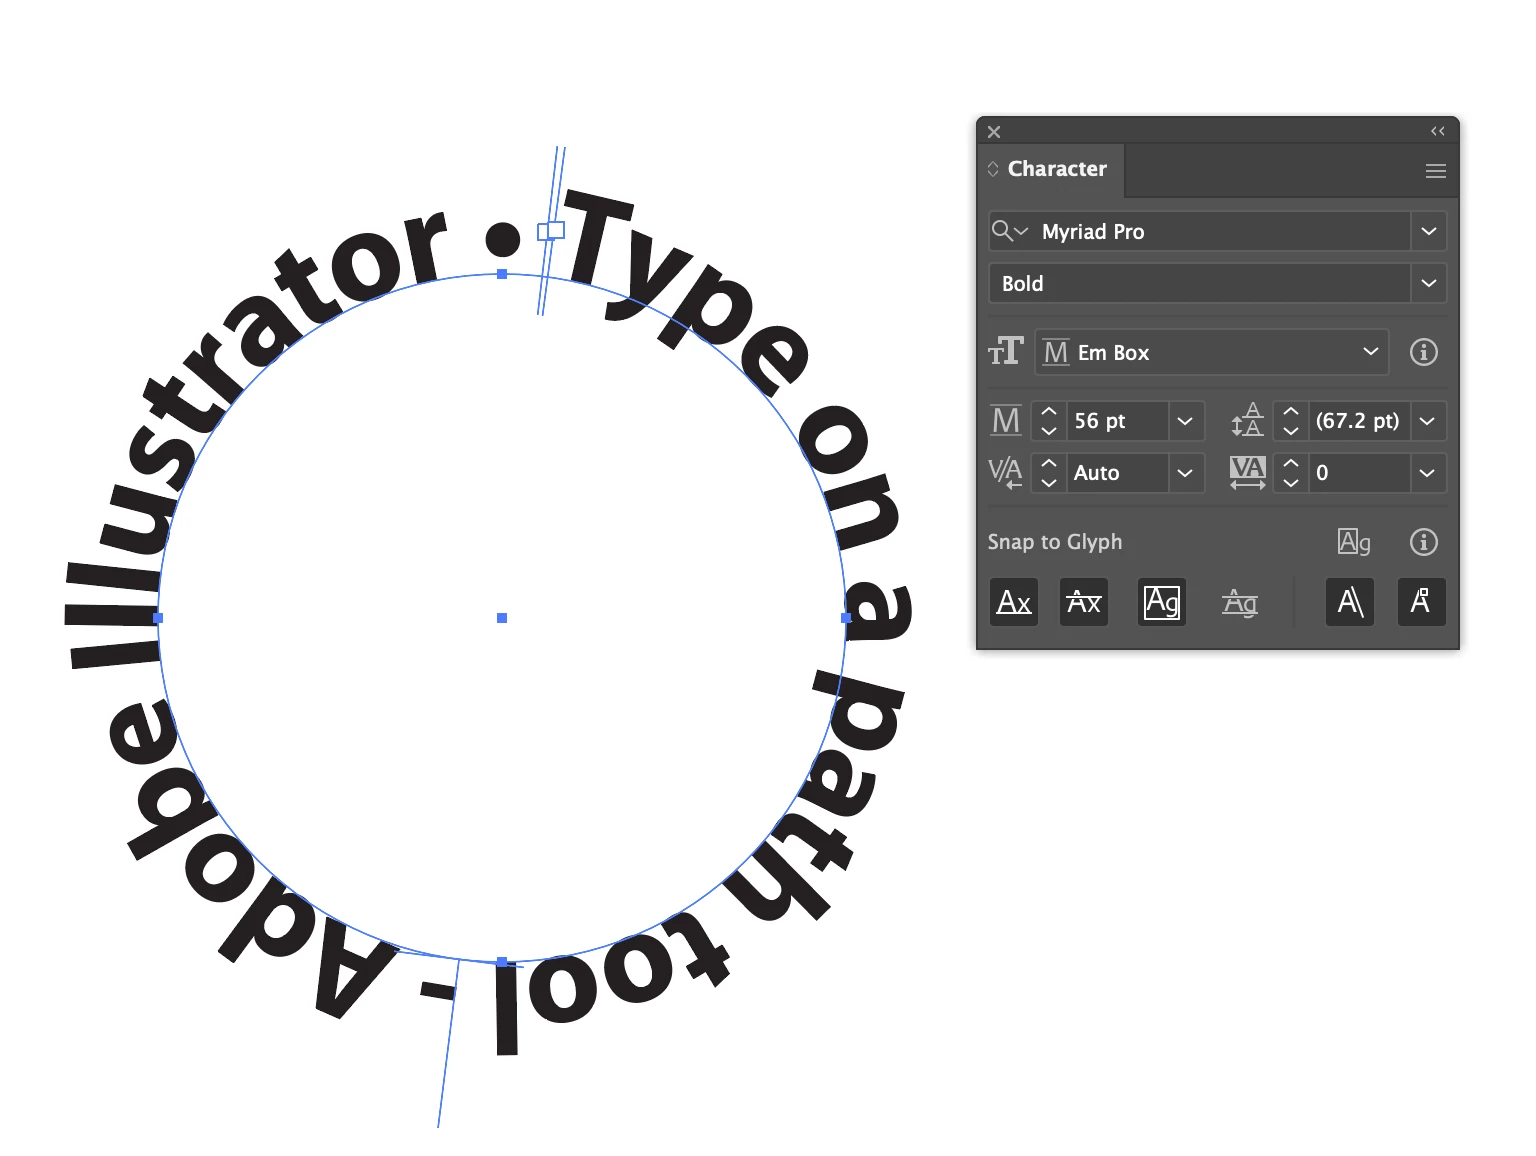
Task: Click the info icon beside Snap to Glyph
Action: [x=1424, y=542]
